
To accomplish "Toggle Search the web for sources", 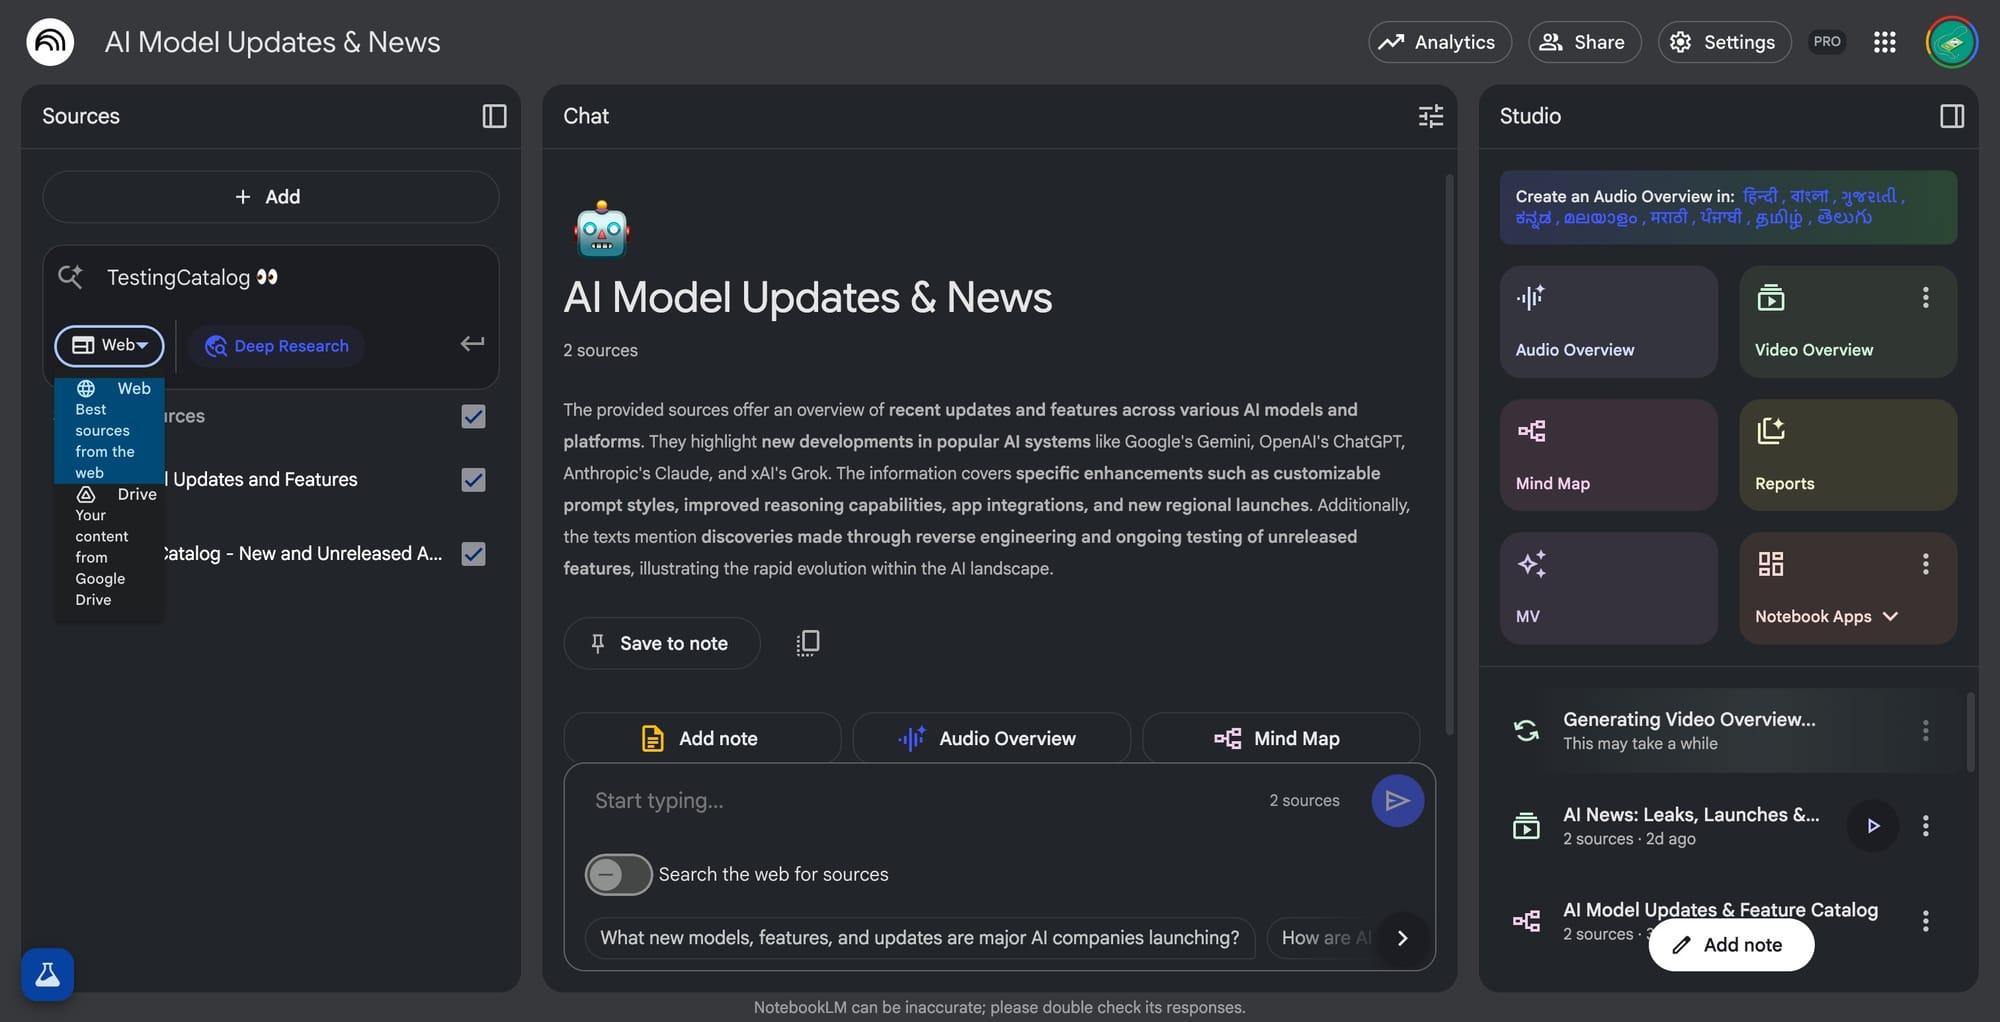I will coord(618,874).
